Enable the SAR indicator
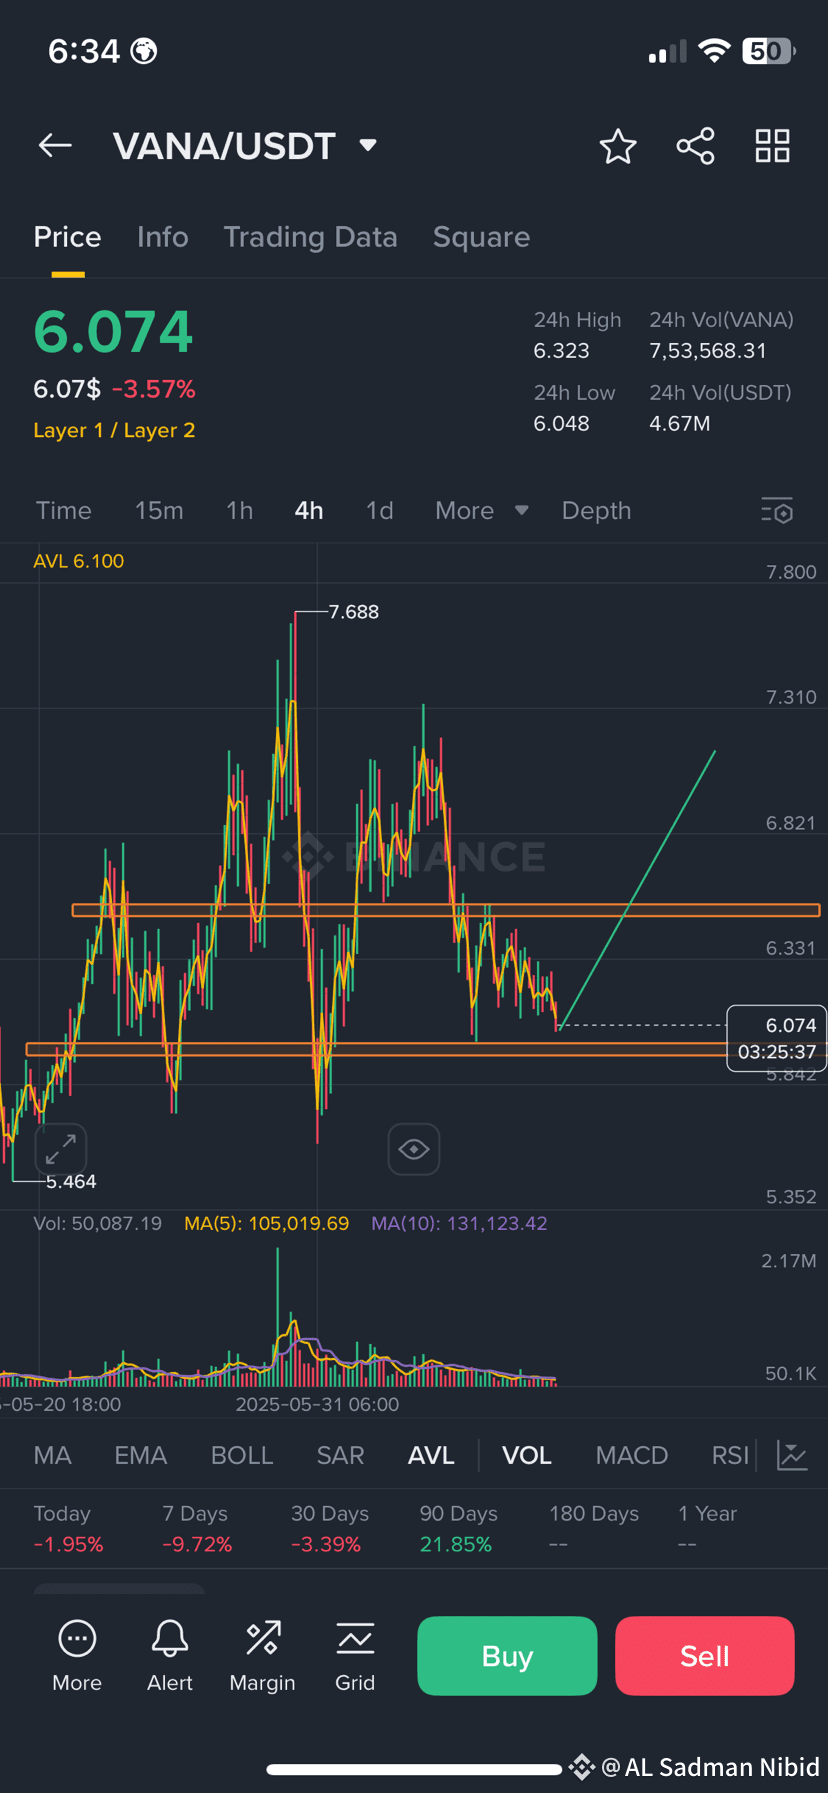This screenshot has height=1793, width=828. (x=340, y=1455)
